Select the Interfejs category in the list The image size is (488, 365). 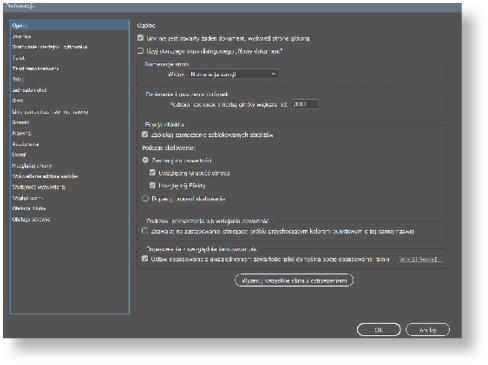click(22, 36)
